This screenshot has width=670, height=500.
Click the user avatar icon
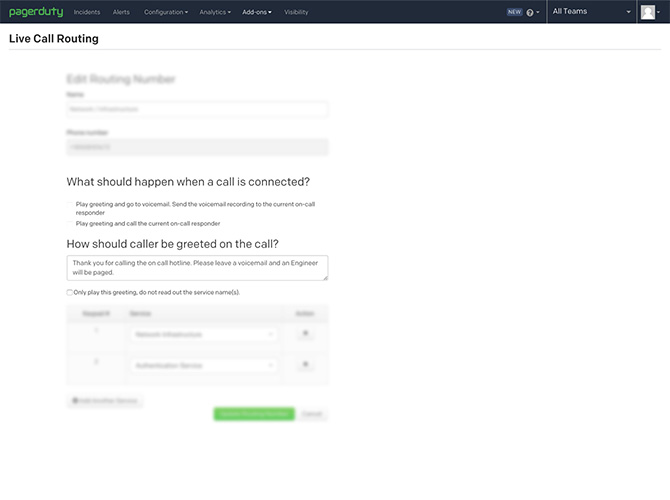647,12
